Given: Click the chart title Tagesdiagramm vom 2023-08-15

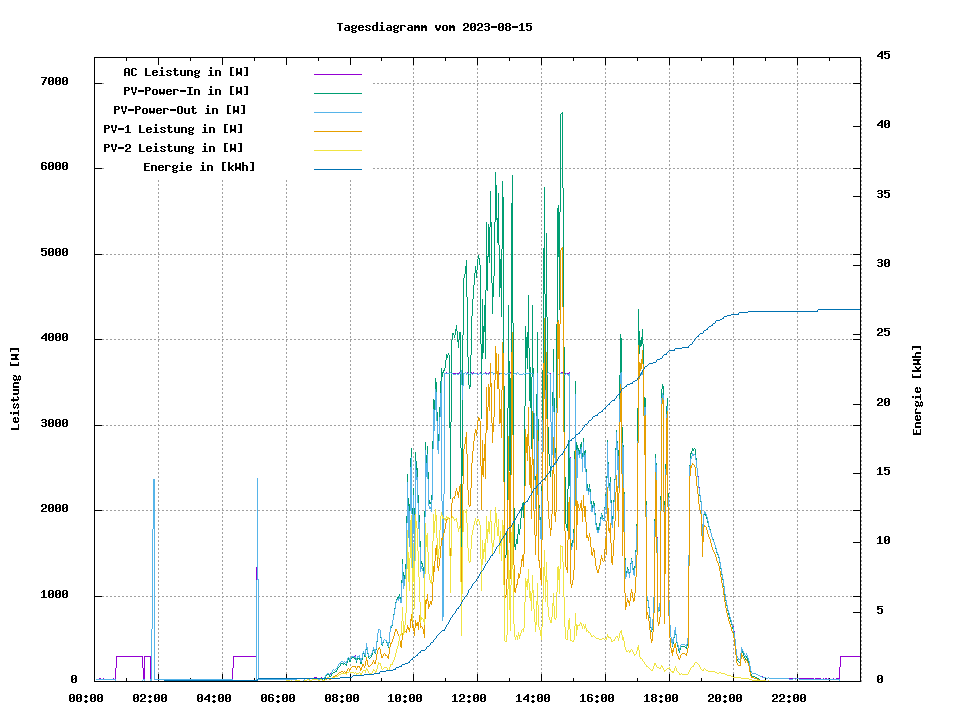Looking at the screenshot, I should click(434, 27).
